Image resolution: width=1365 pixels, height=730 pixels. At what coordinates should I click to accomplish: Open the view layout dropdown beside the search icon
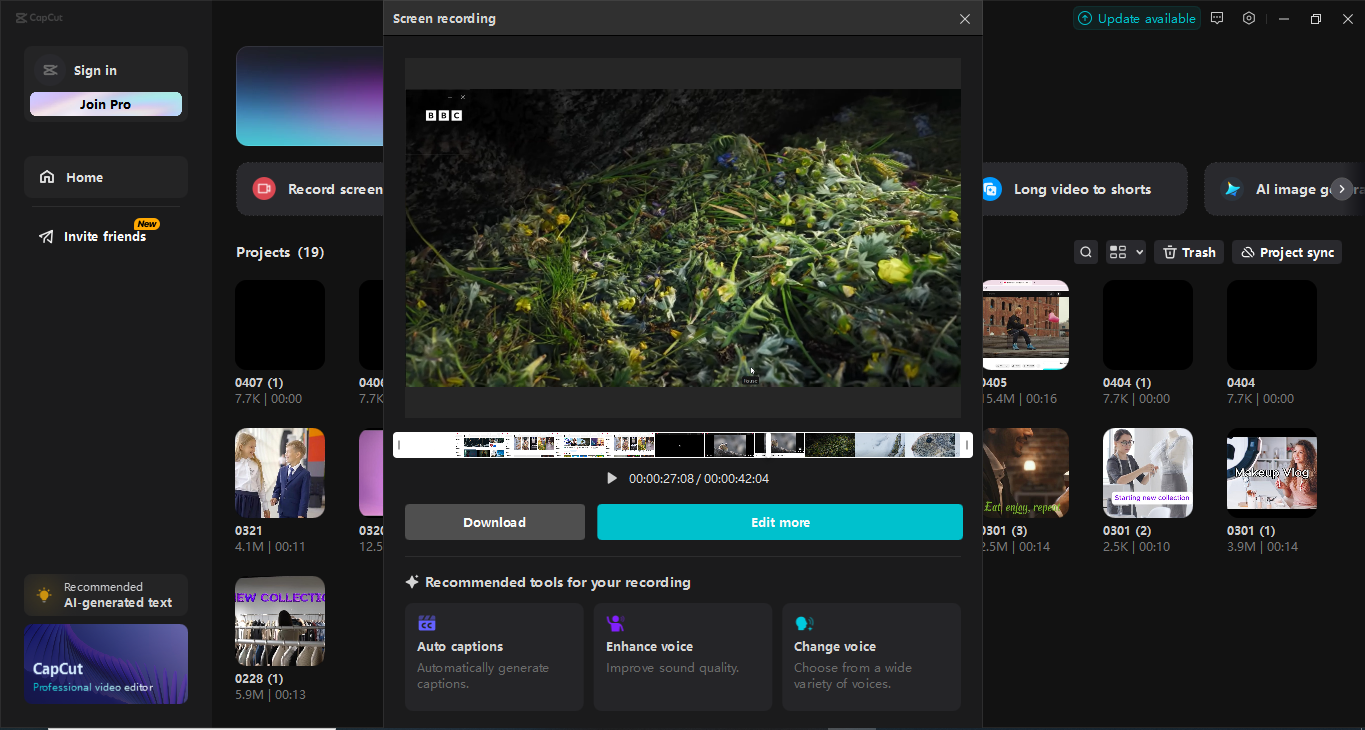[x=1125, y=251]
